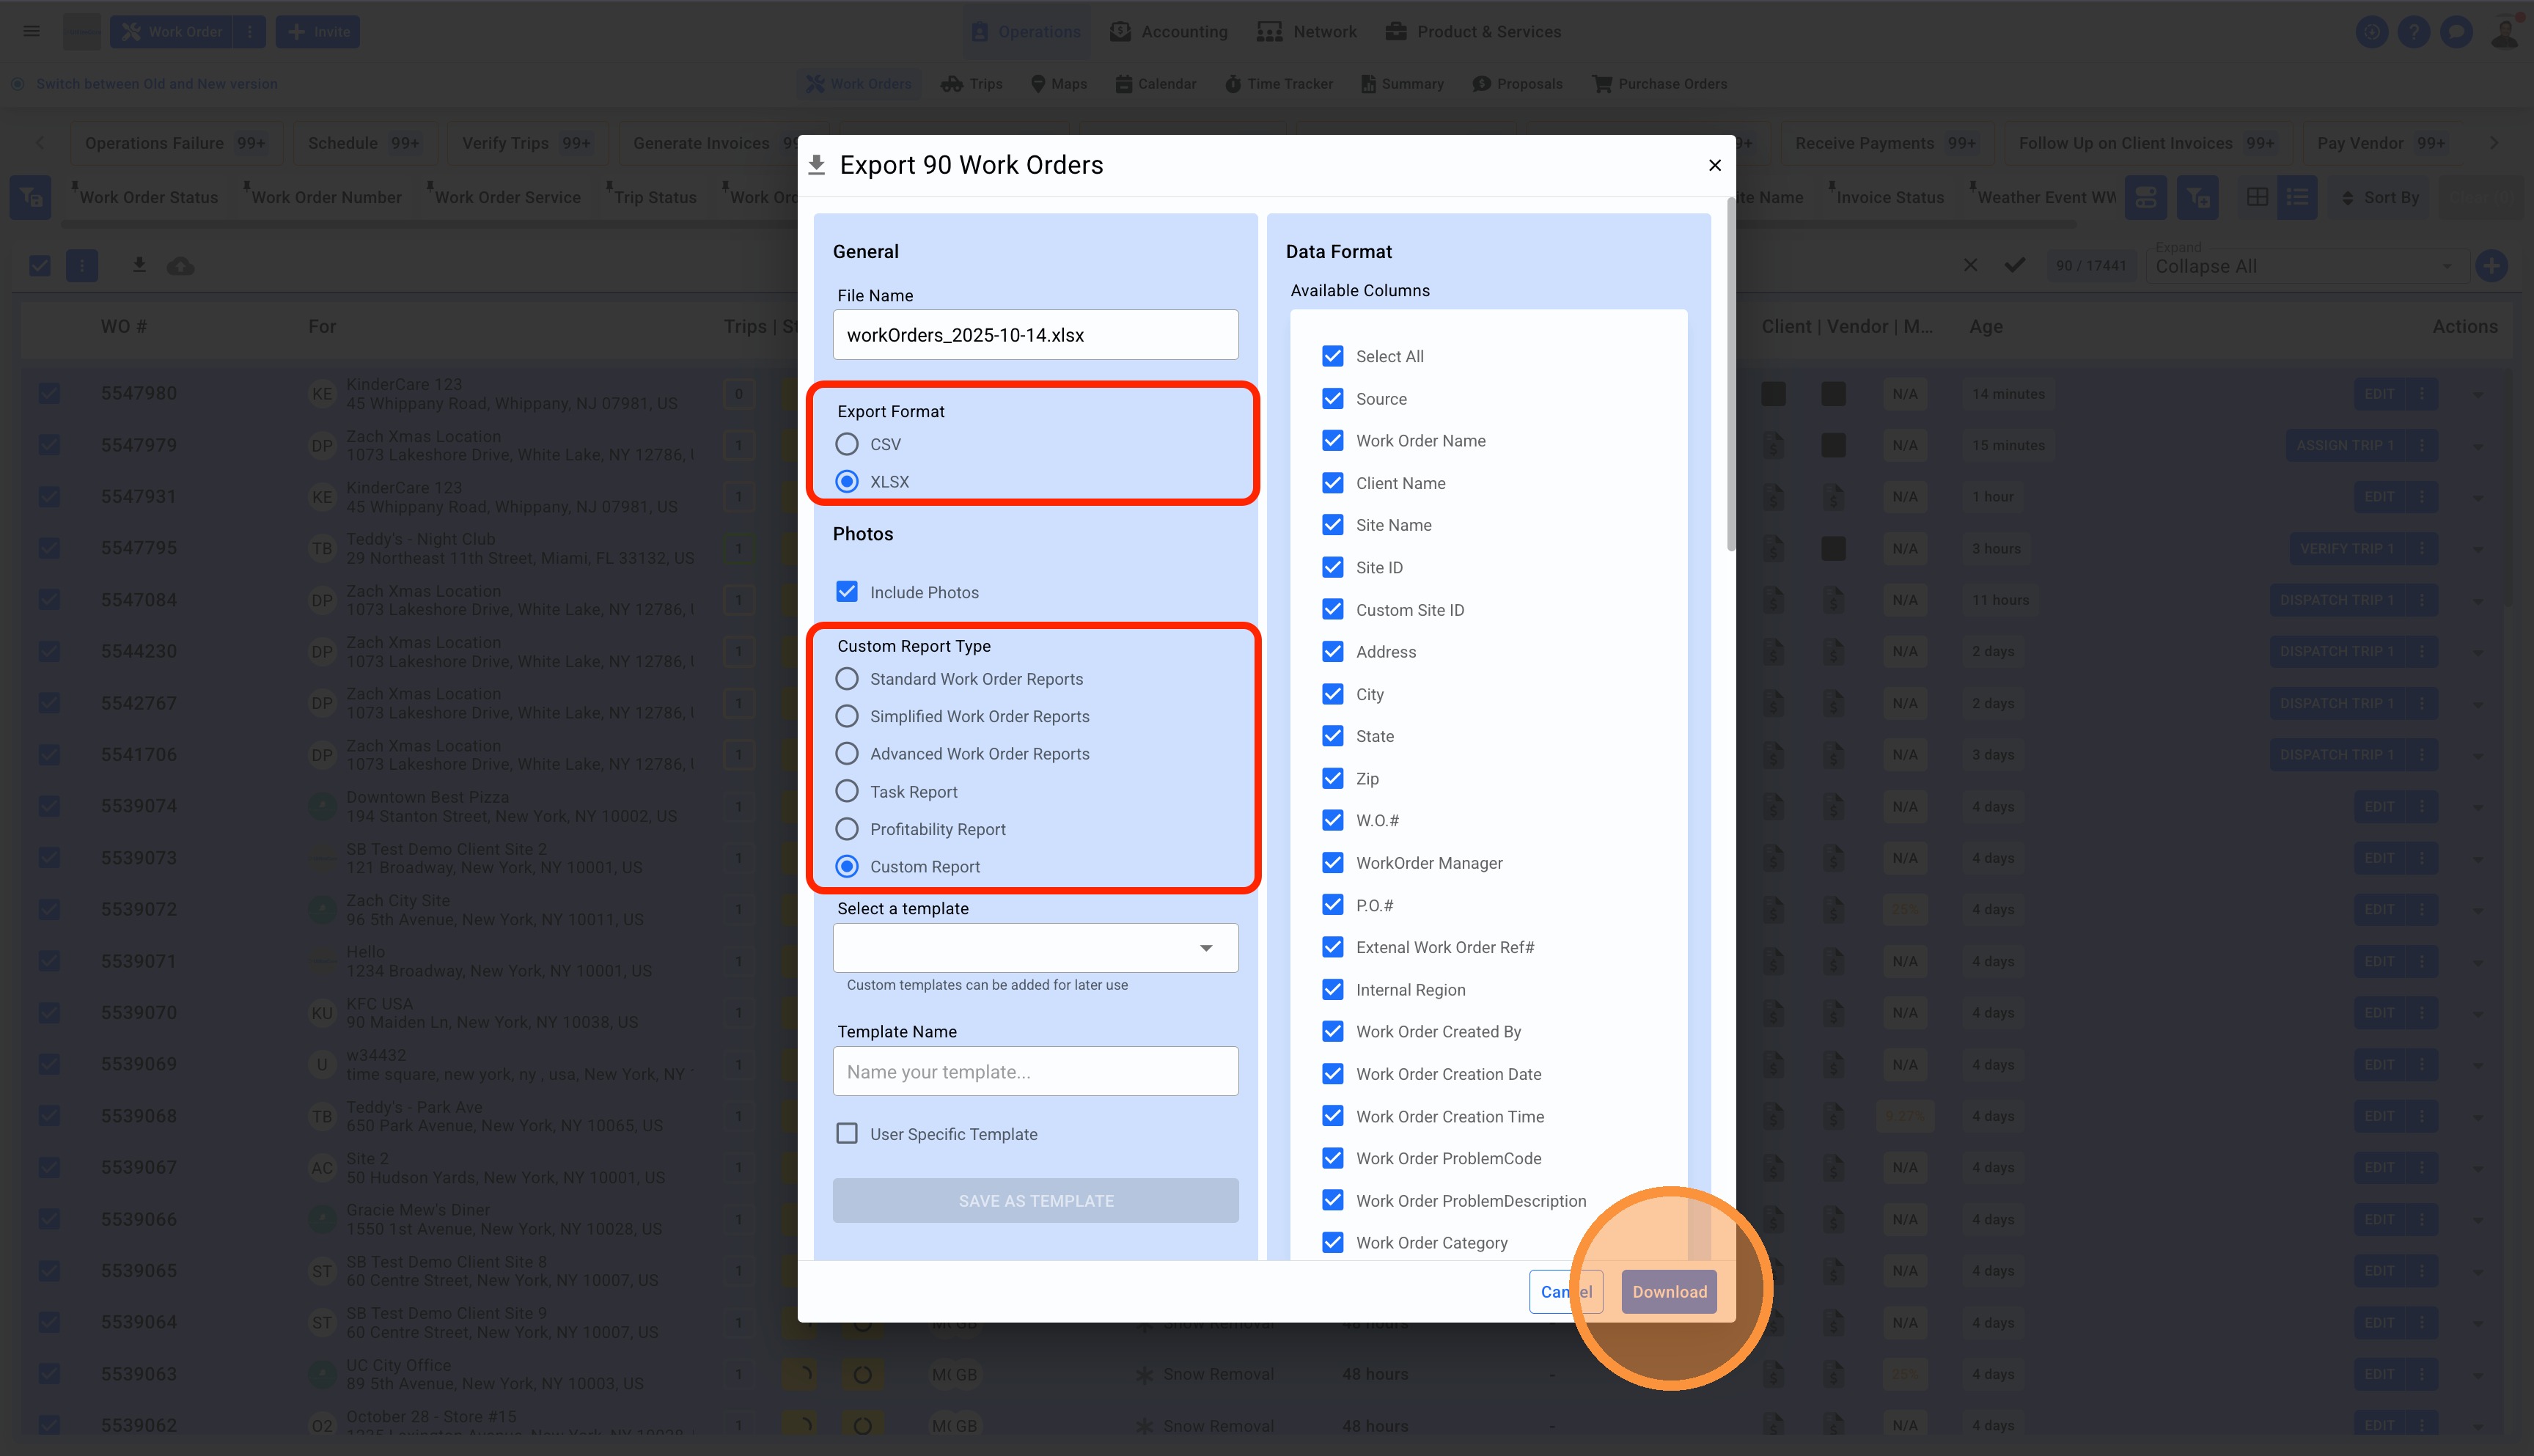Click the File Name input field
The image size is (2534, 1456).
(x=1035, y=335)
